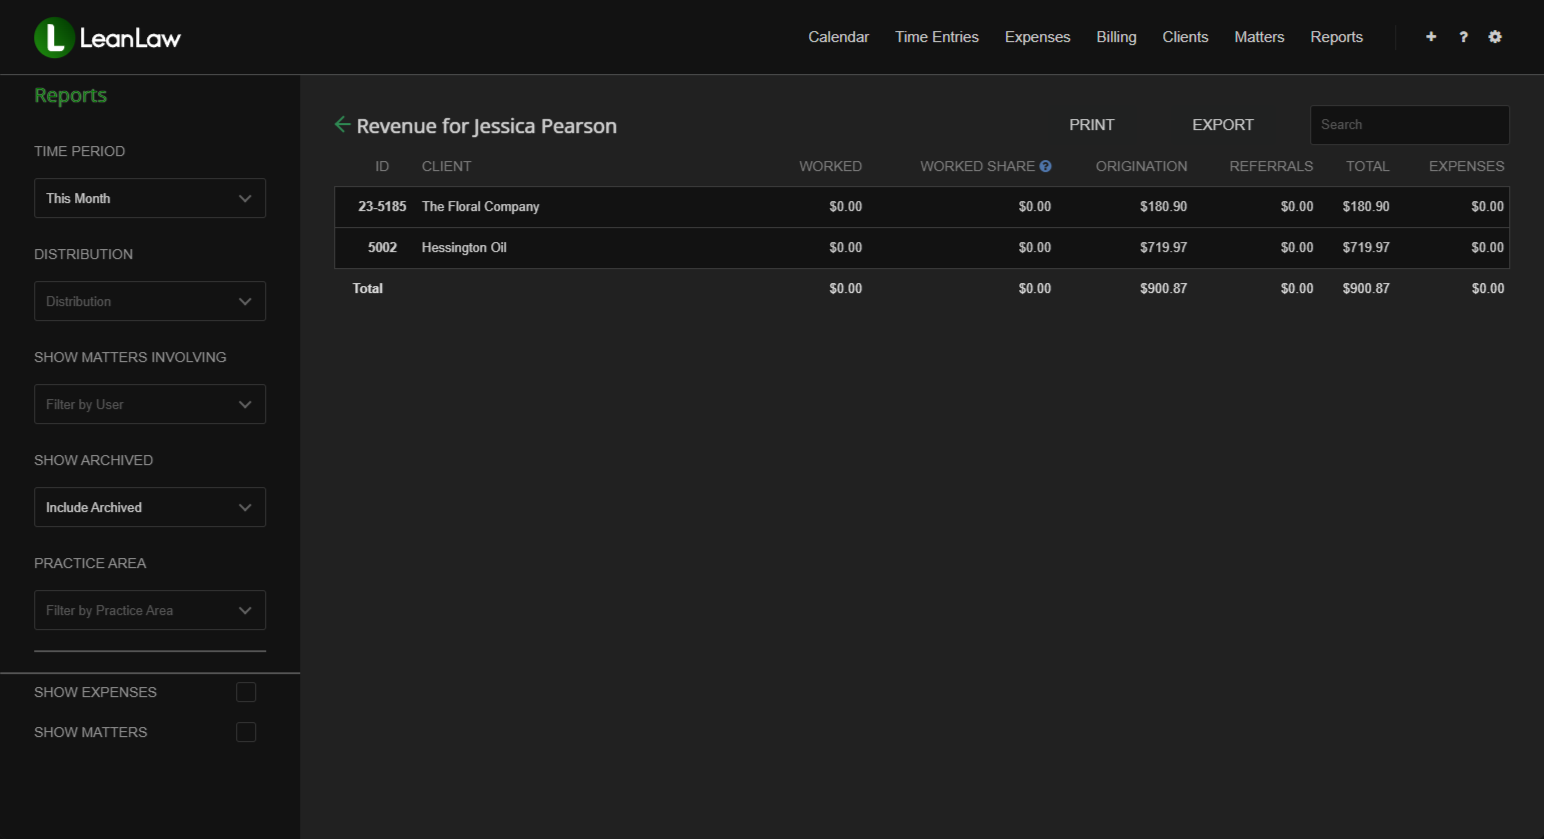This screenshot has height=839, width=1544.
Task: Click ID 23-5185 cell
Action: (x=382, y=207)
